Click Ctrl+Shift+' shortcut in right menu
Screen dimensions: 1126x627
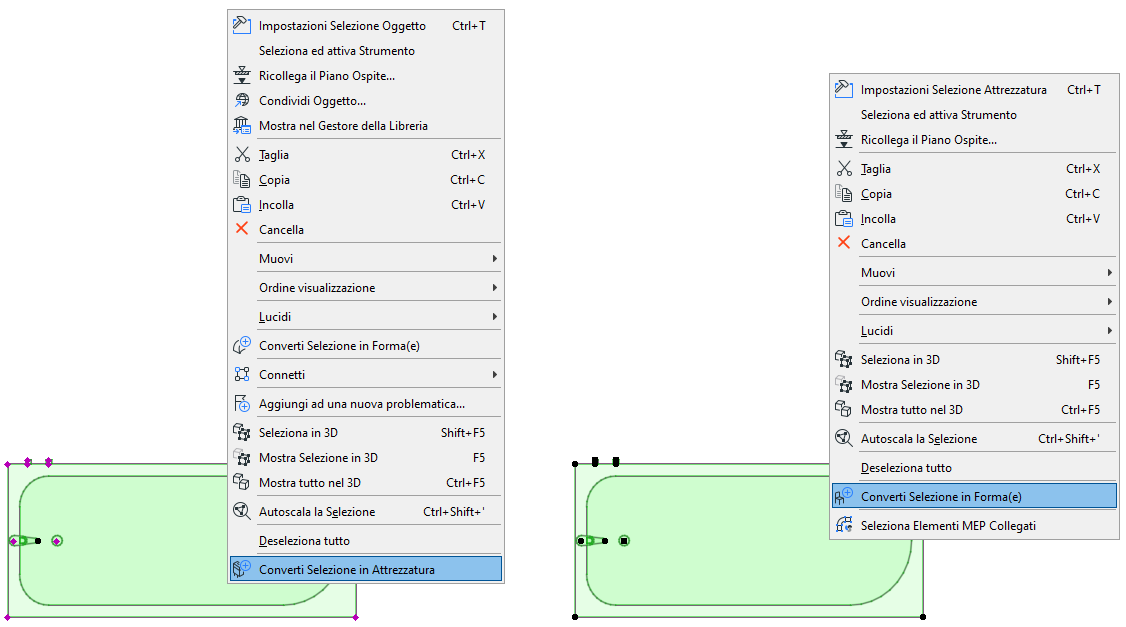pyautogui.click(x=1069, y=438)
